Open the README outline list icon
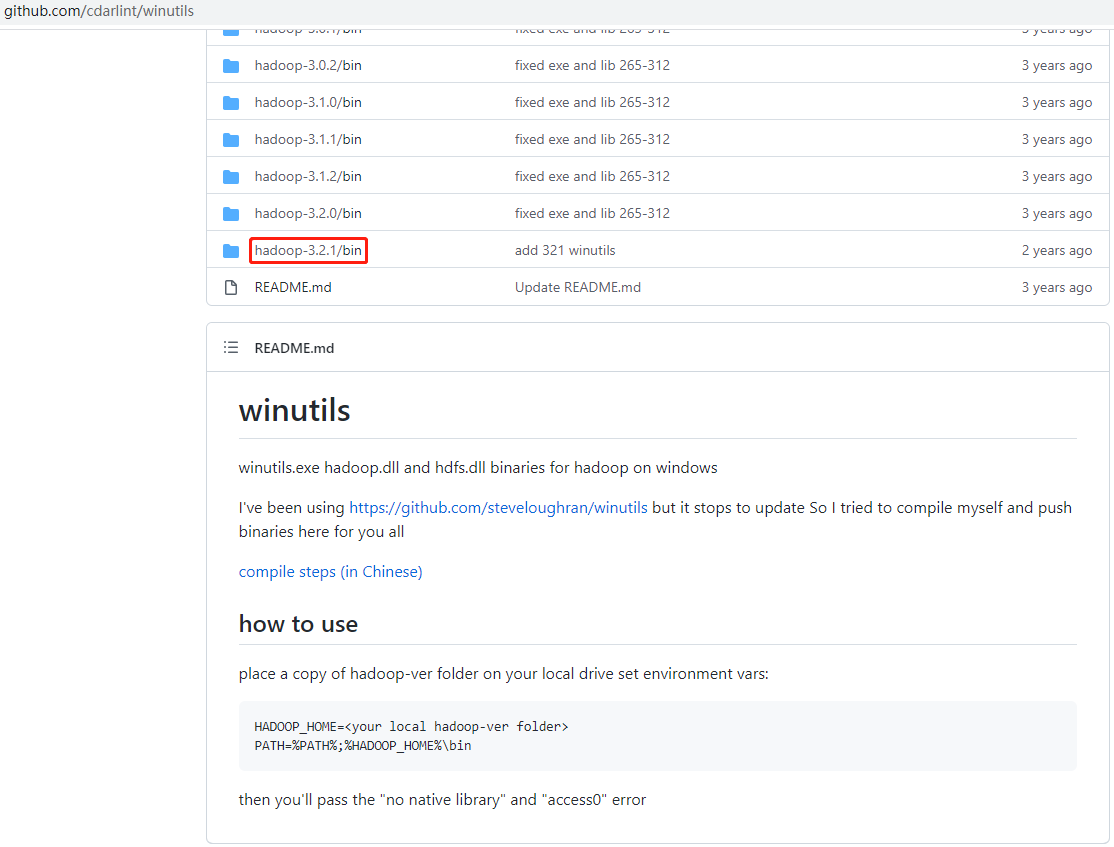The width and height of the screenshot is (1114, 847). [x=231, y=348]
